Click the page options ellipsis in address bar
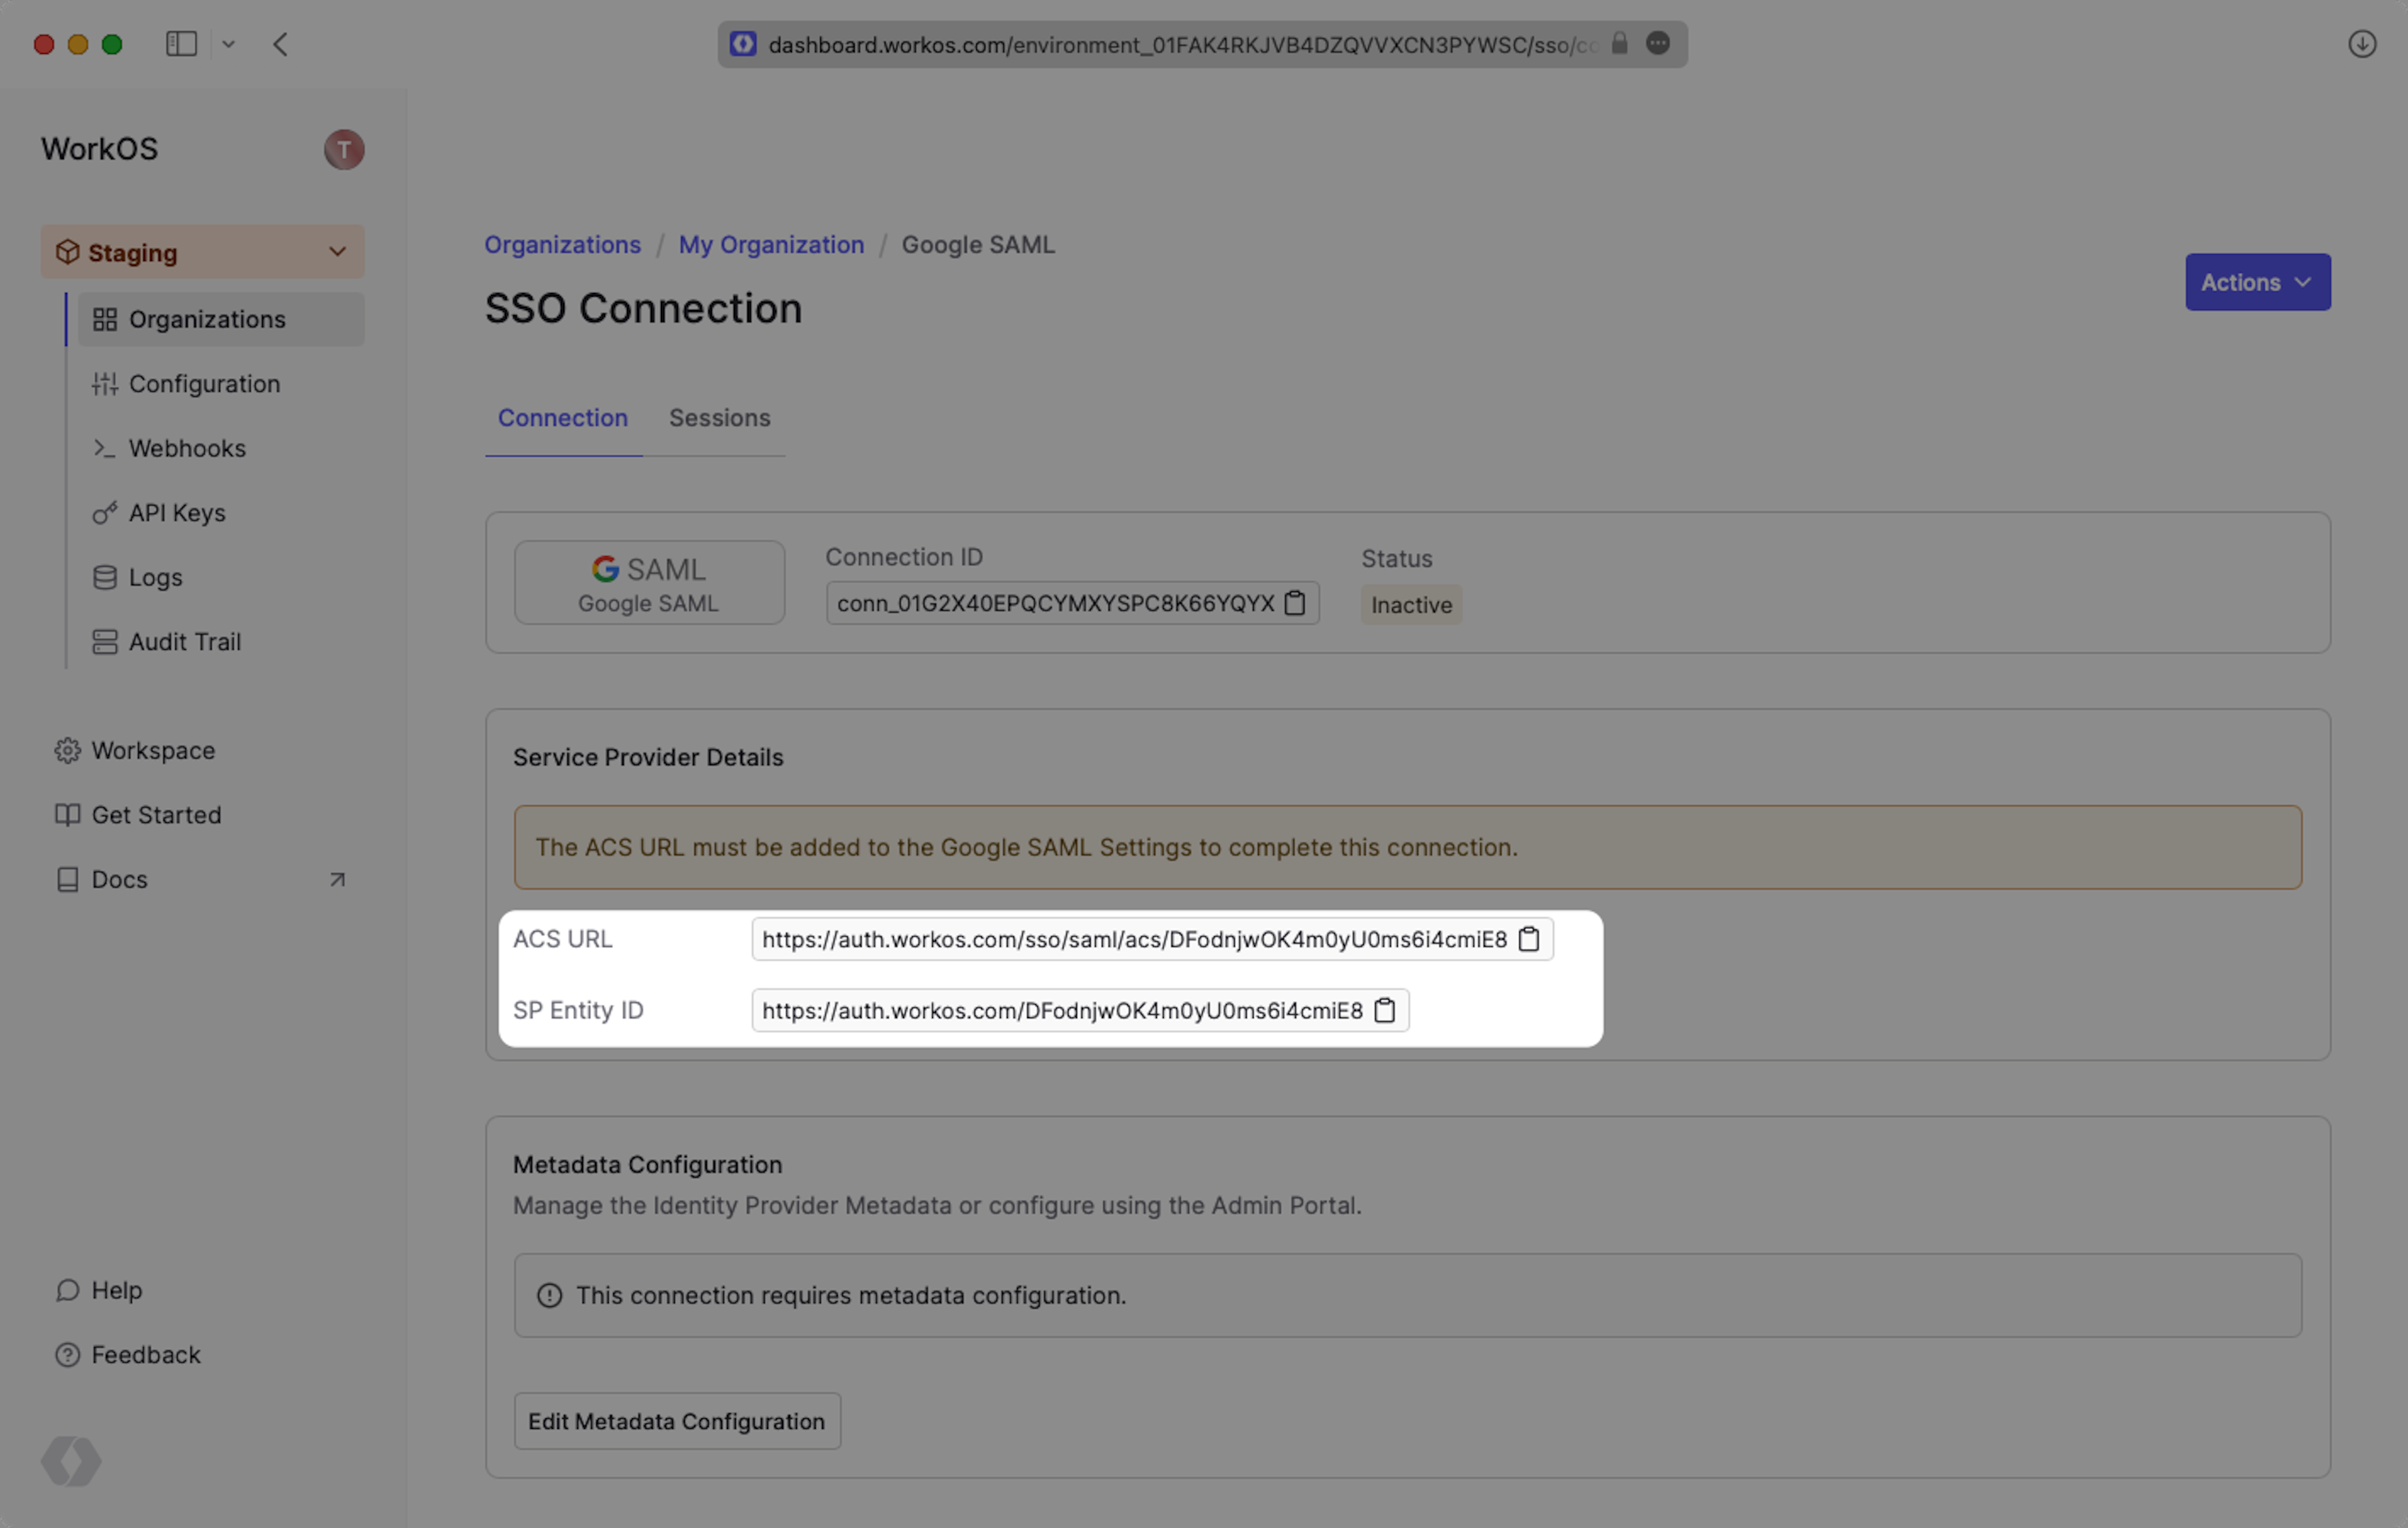This screenshot has width=2408, height=1528. [1658, 44]
